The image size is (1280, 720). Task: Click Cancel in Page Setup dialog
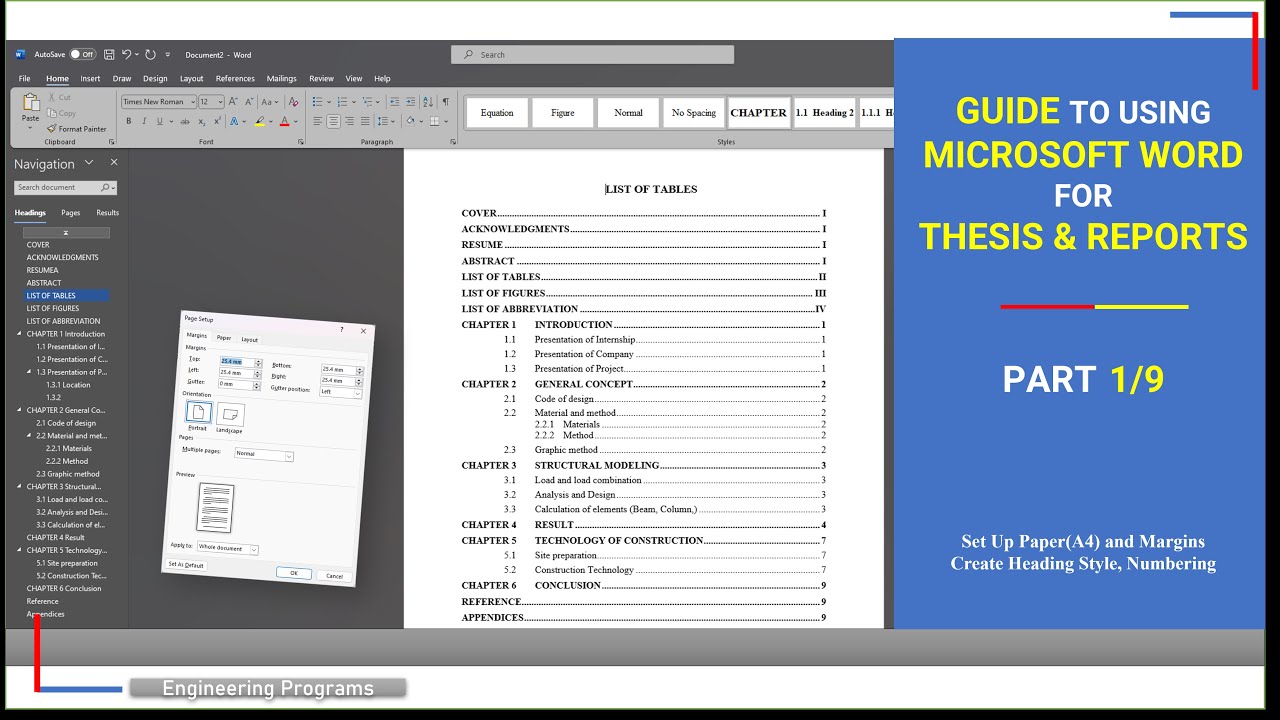point(334,576)
